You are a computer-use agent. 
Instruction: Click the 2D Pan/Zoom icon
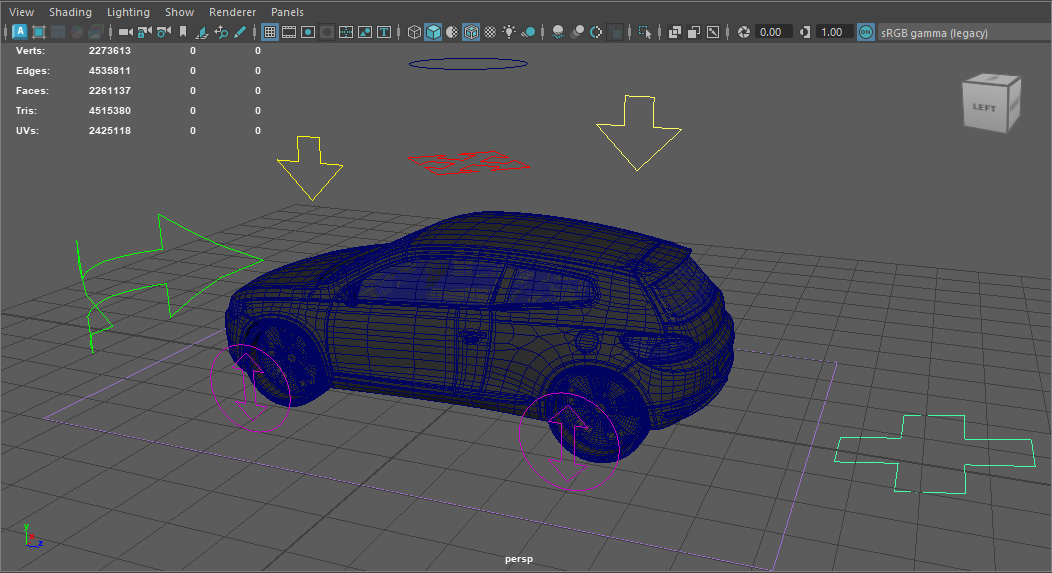coord(221,32)
